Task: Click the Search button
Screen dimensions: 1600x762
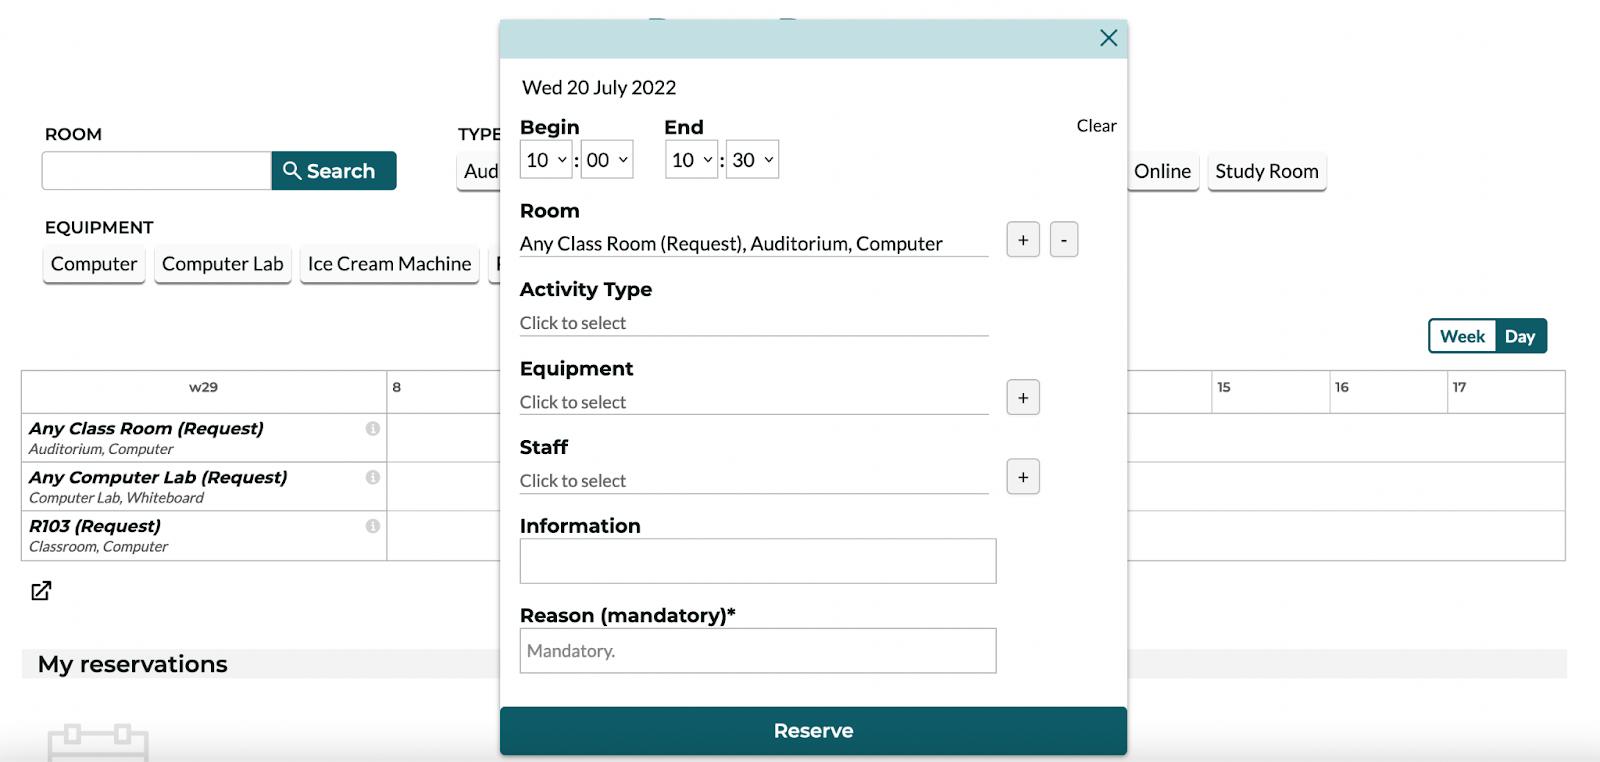Action: pyautogui.click(x=334, y=170)
